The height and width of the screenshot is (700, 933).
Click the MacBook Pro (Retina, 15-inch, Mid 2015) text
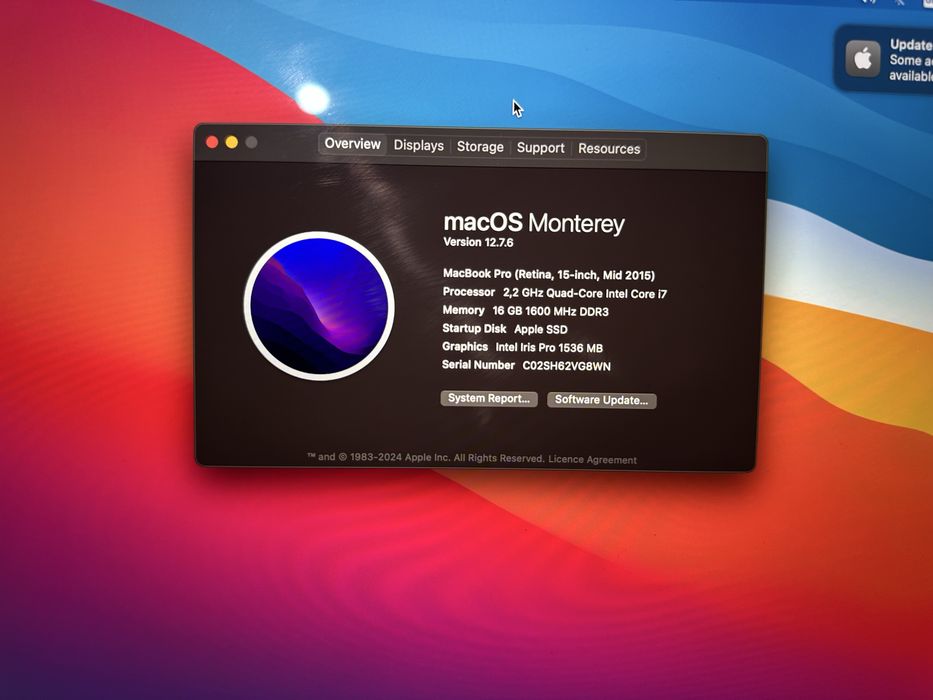click(x=549, y=274)
